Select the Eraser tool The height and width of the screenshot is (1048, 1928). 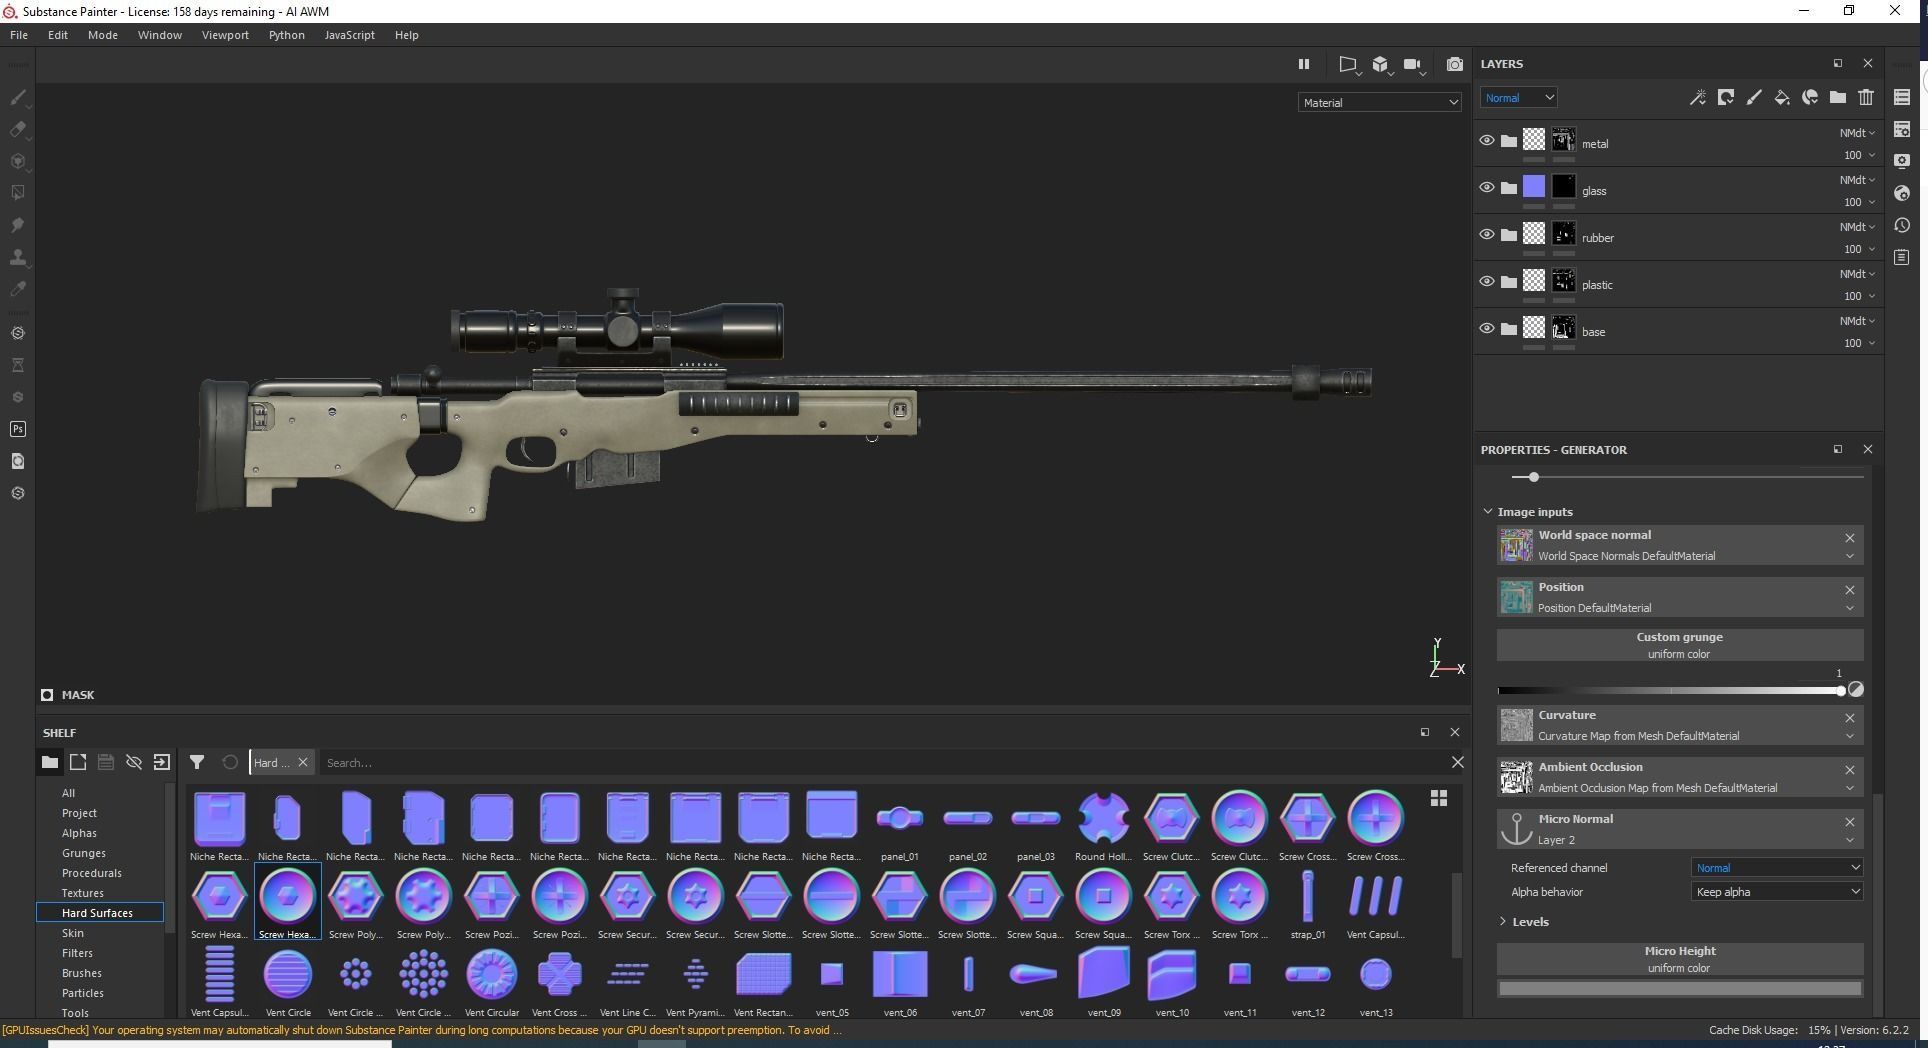click(x=18, y=130)
